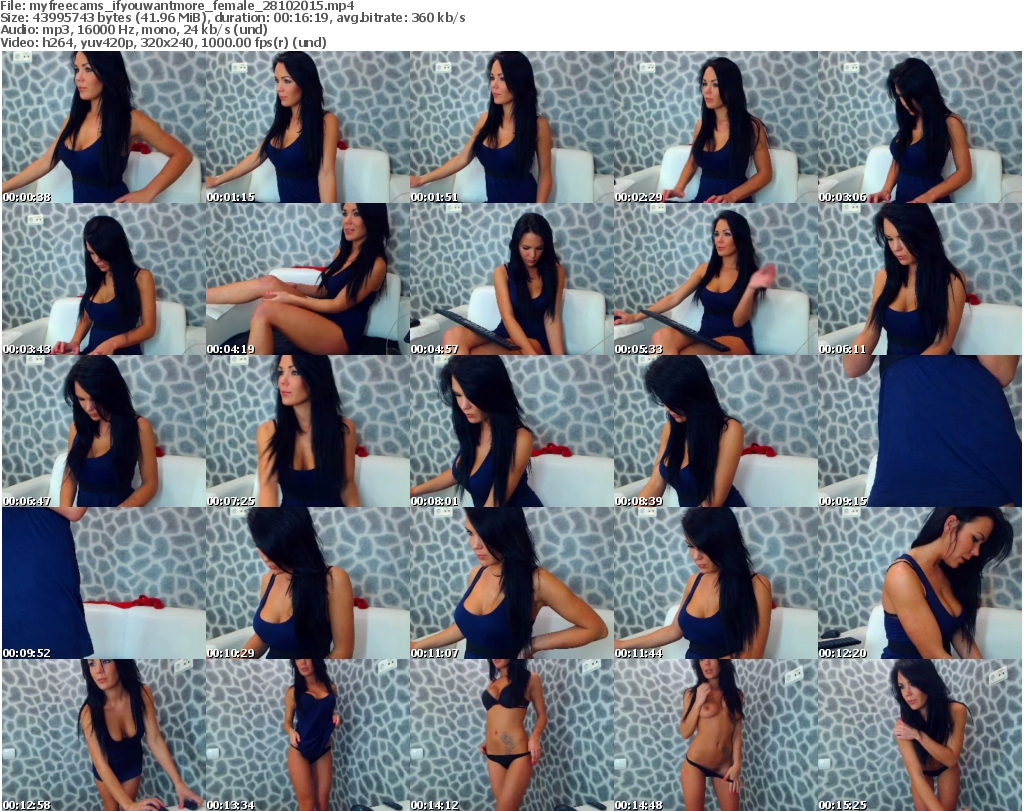Select the frame stamped 00:06:47
The width and height of the screenshot is (1024, 811).
tap(104, 431)
